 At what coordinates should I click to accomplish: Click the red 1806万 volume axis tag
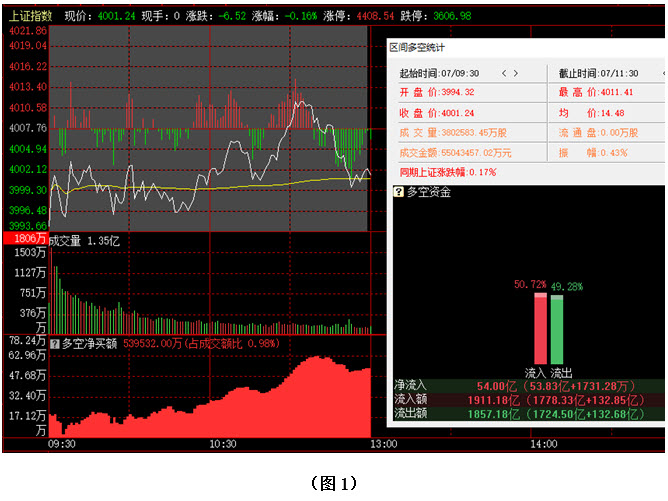[24, 239]
